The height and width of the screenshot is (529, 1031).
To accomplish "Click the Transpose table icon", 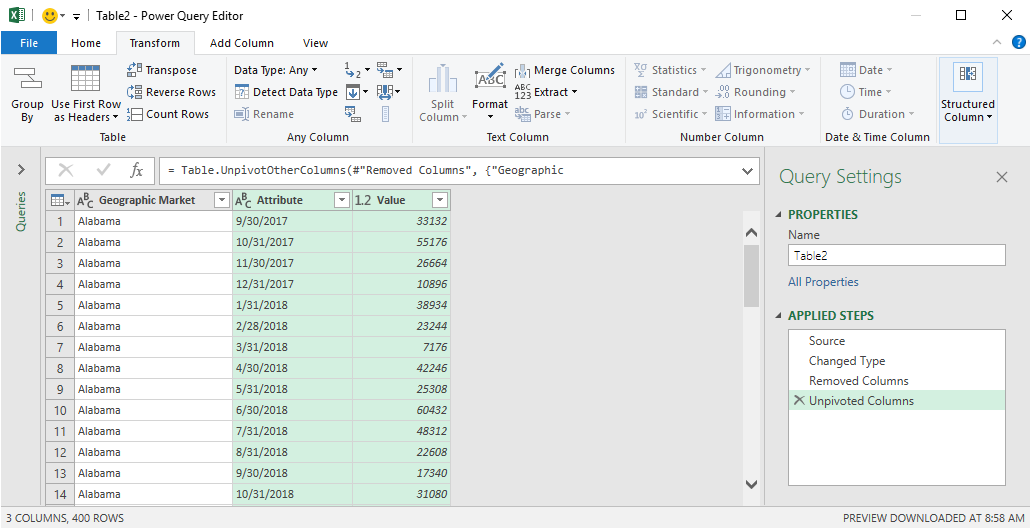I will click(x=135, y=70).
